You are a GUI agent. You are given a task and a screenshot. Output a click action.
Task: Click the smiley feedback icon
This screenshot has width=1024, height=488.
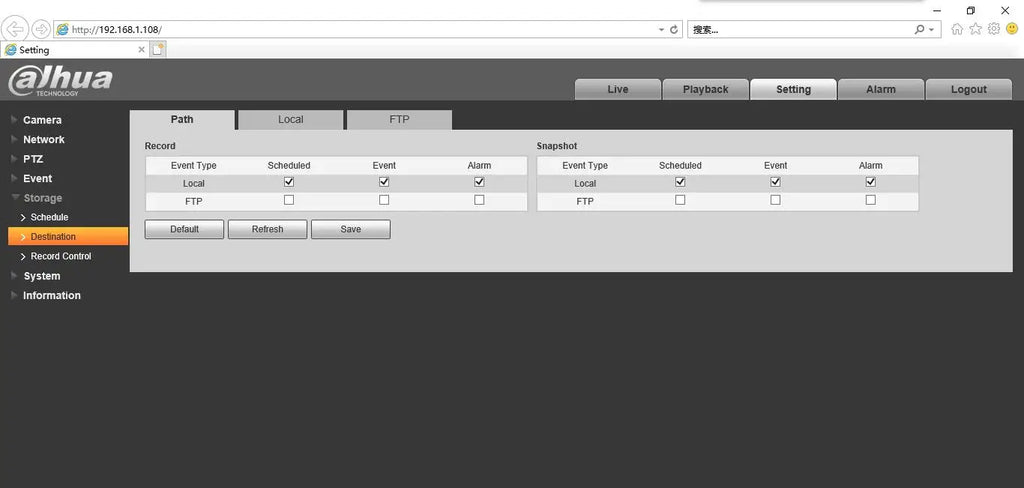tap(1012, 29)
